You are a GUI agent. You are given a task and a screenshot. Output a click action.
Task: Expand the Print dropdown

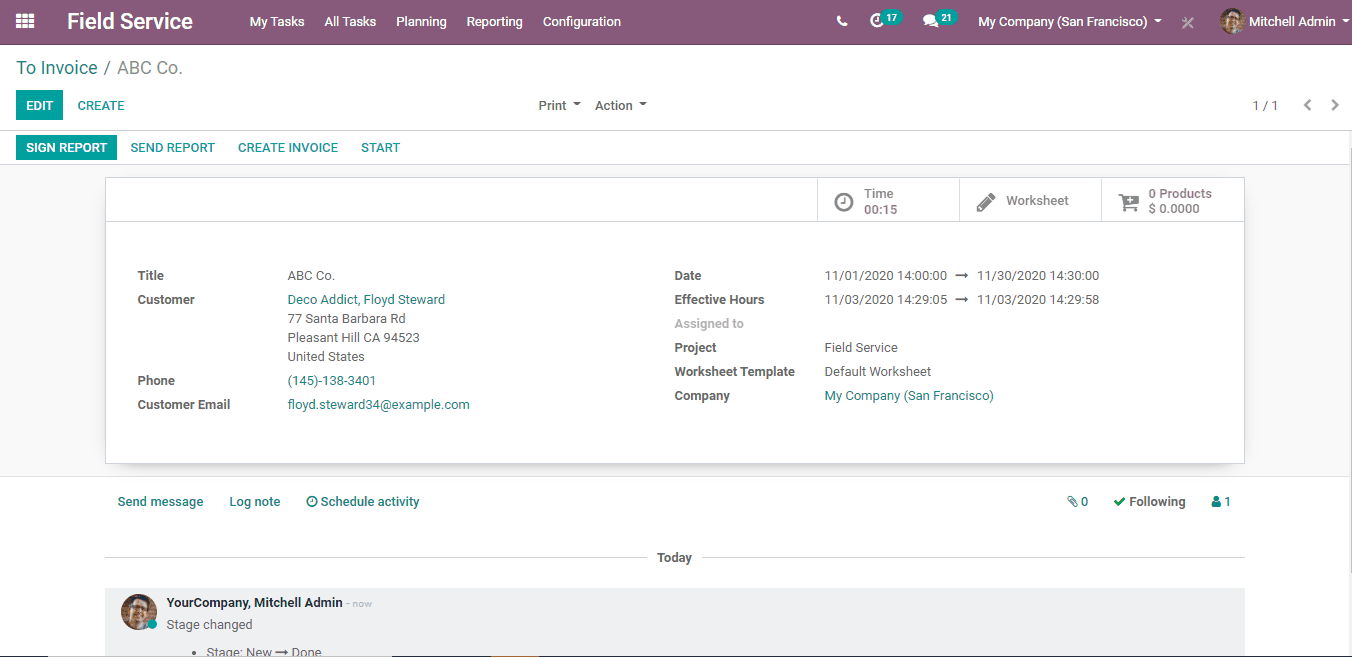click(x=559, y=105)
